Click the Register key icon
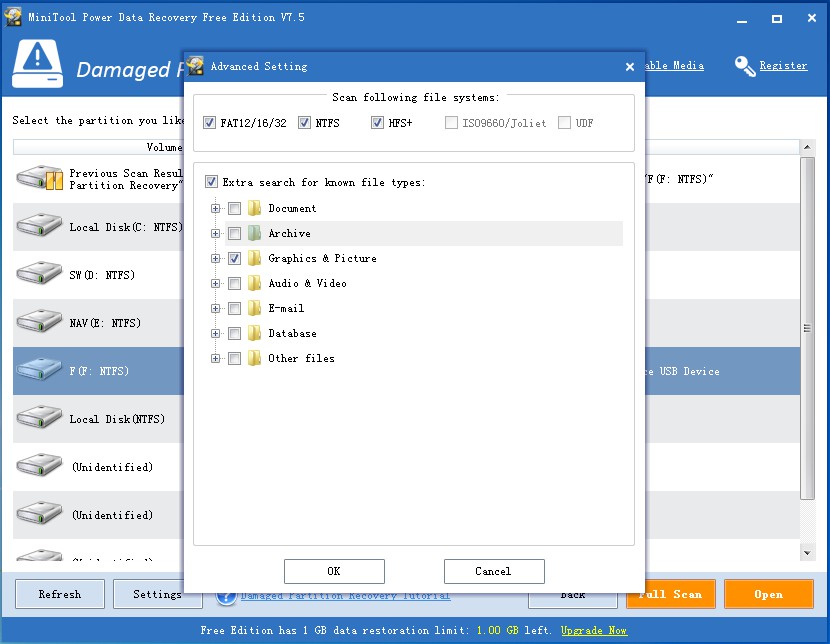This screenshot has height=644, width=830. coord(745,66)
